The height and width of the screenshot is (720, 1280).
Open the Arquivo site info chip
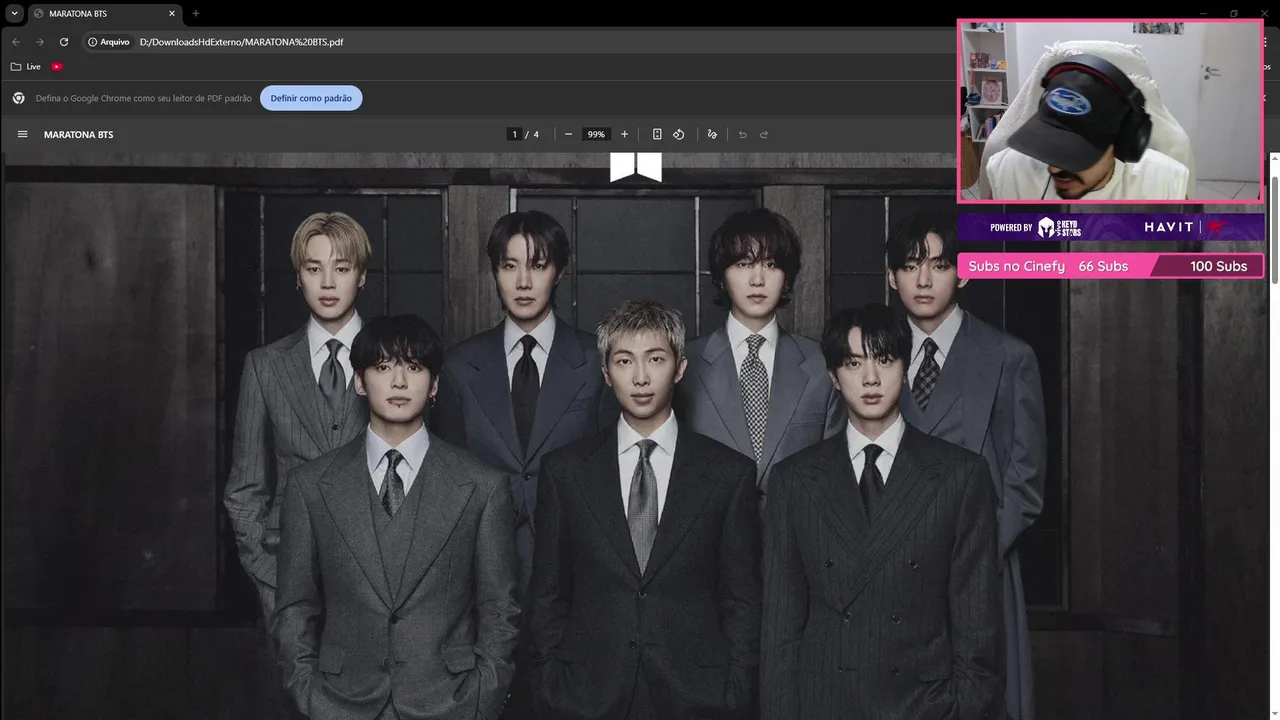pyautogui.click(x=109, y=42)
